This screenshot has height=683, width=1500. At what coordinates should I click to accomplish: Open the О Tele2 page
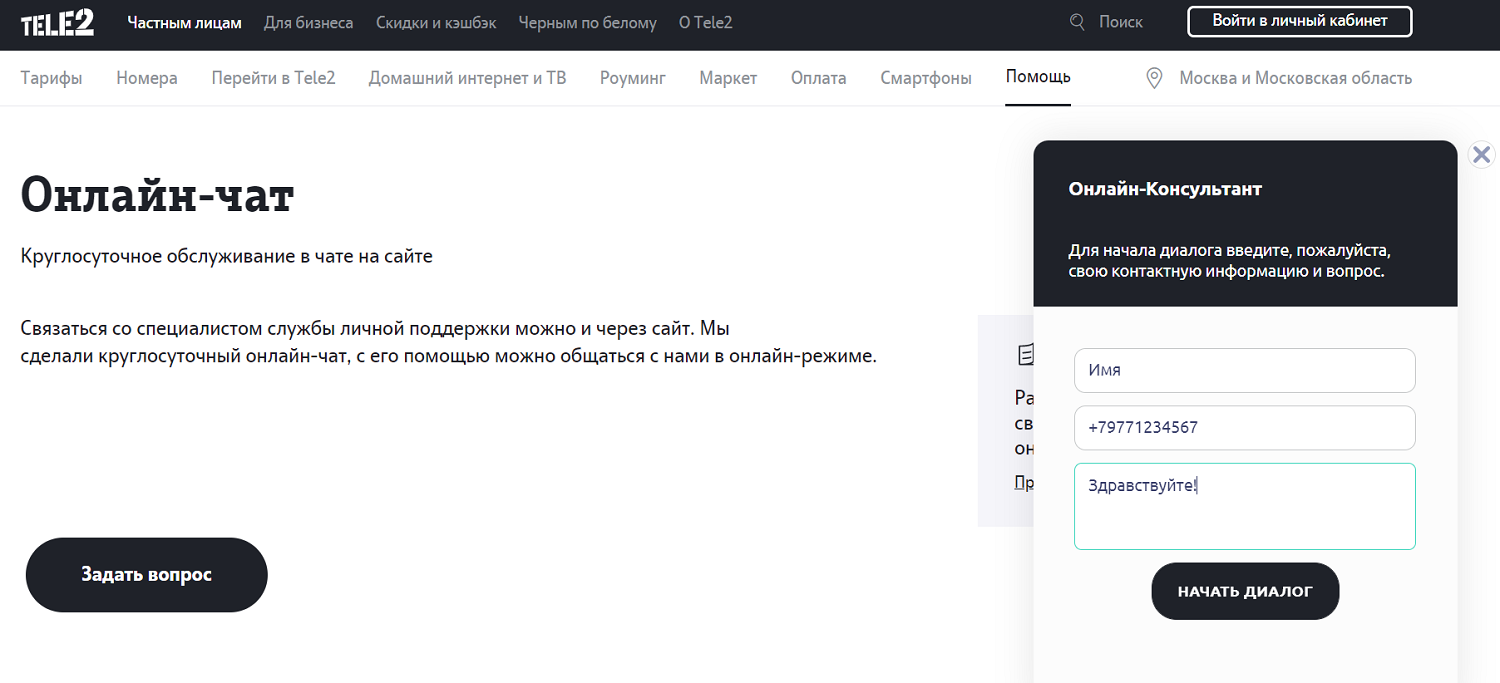tap(706, 22)
